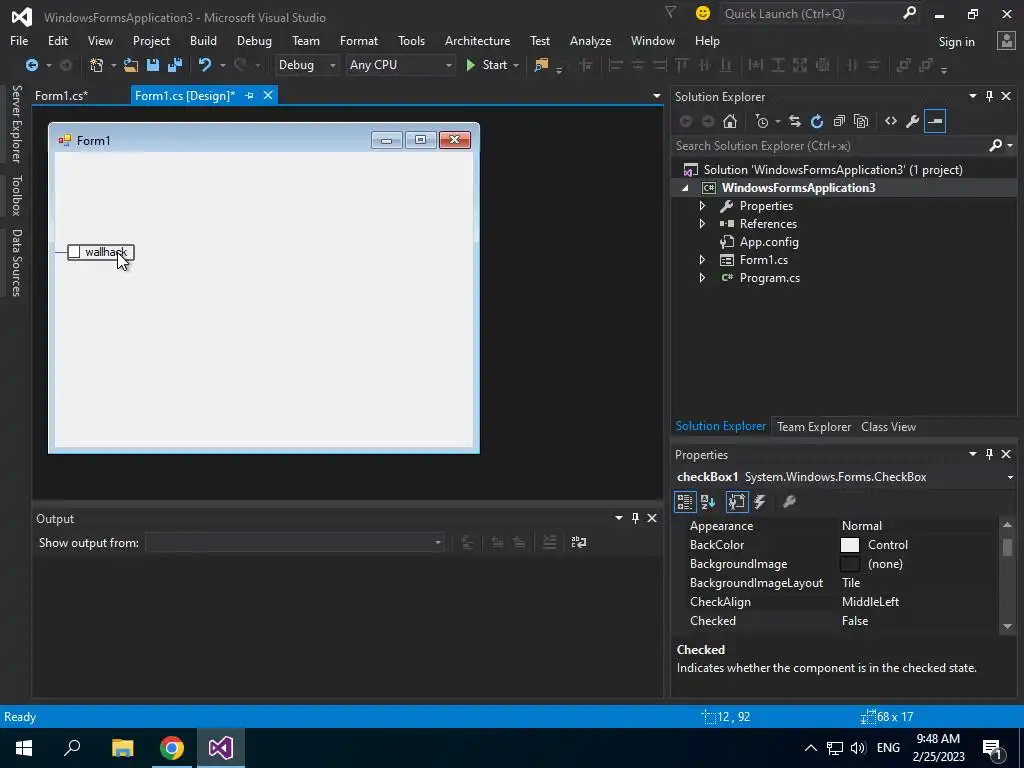Undo the last action using the toolbar arrow
This screenshot has height=768, width=1024.
(205, 65)
